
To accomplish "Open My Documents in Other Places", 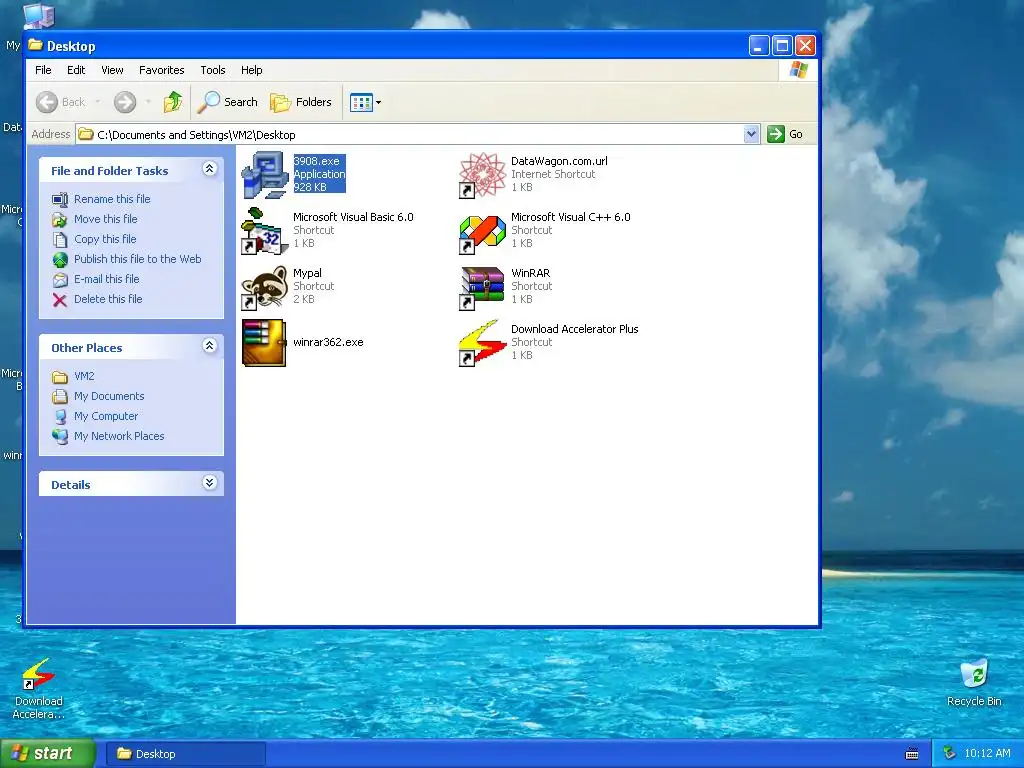I will [x=109, y=396].
